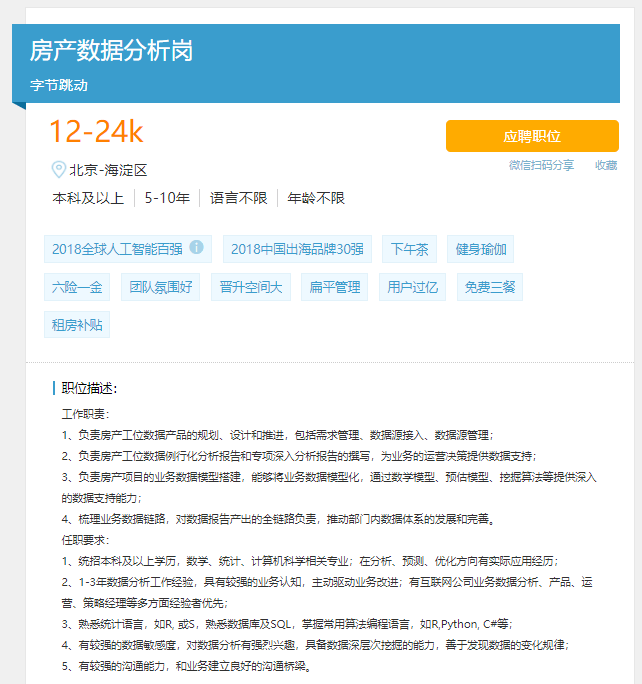Screen dimensions: 642x684
Task: Click the 用户过亿 tag
Action: 413,287
